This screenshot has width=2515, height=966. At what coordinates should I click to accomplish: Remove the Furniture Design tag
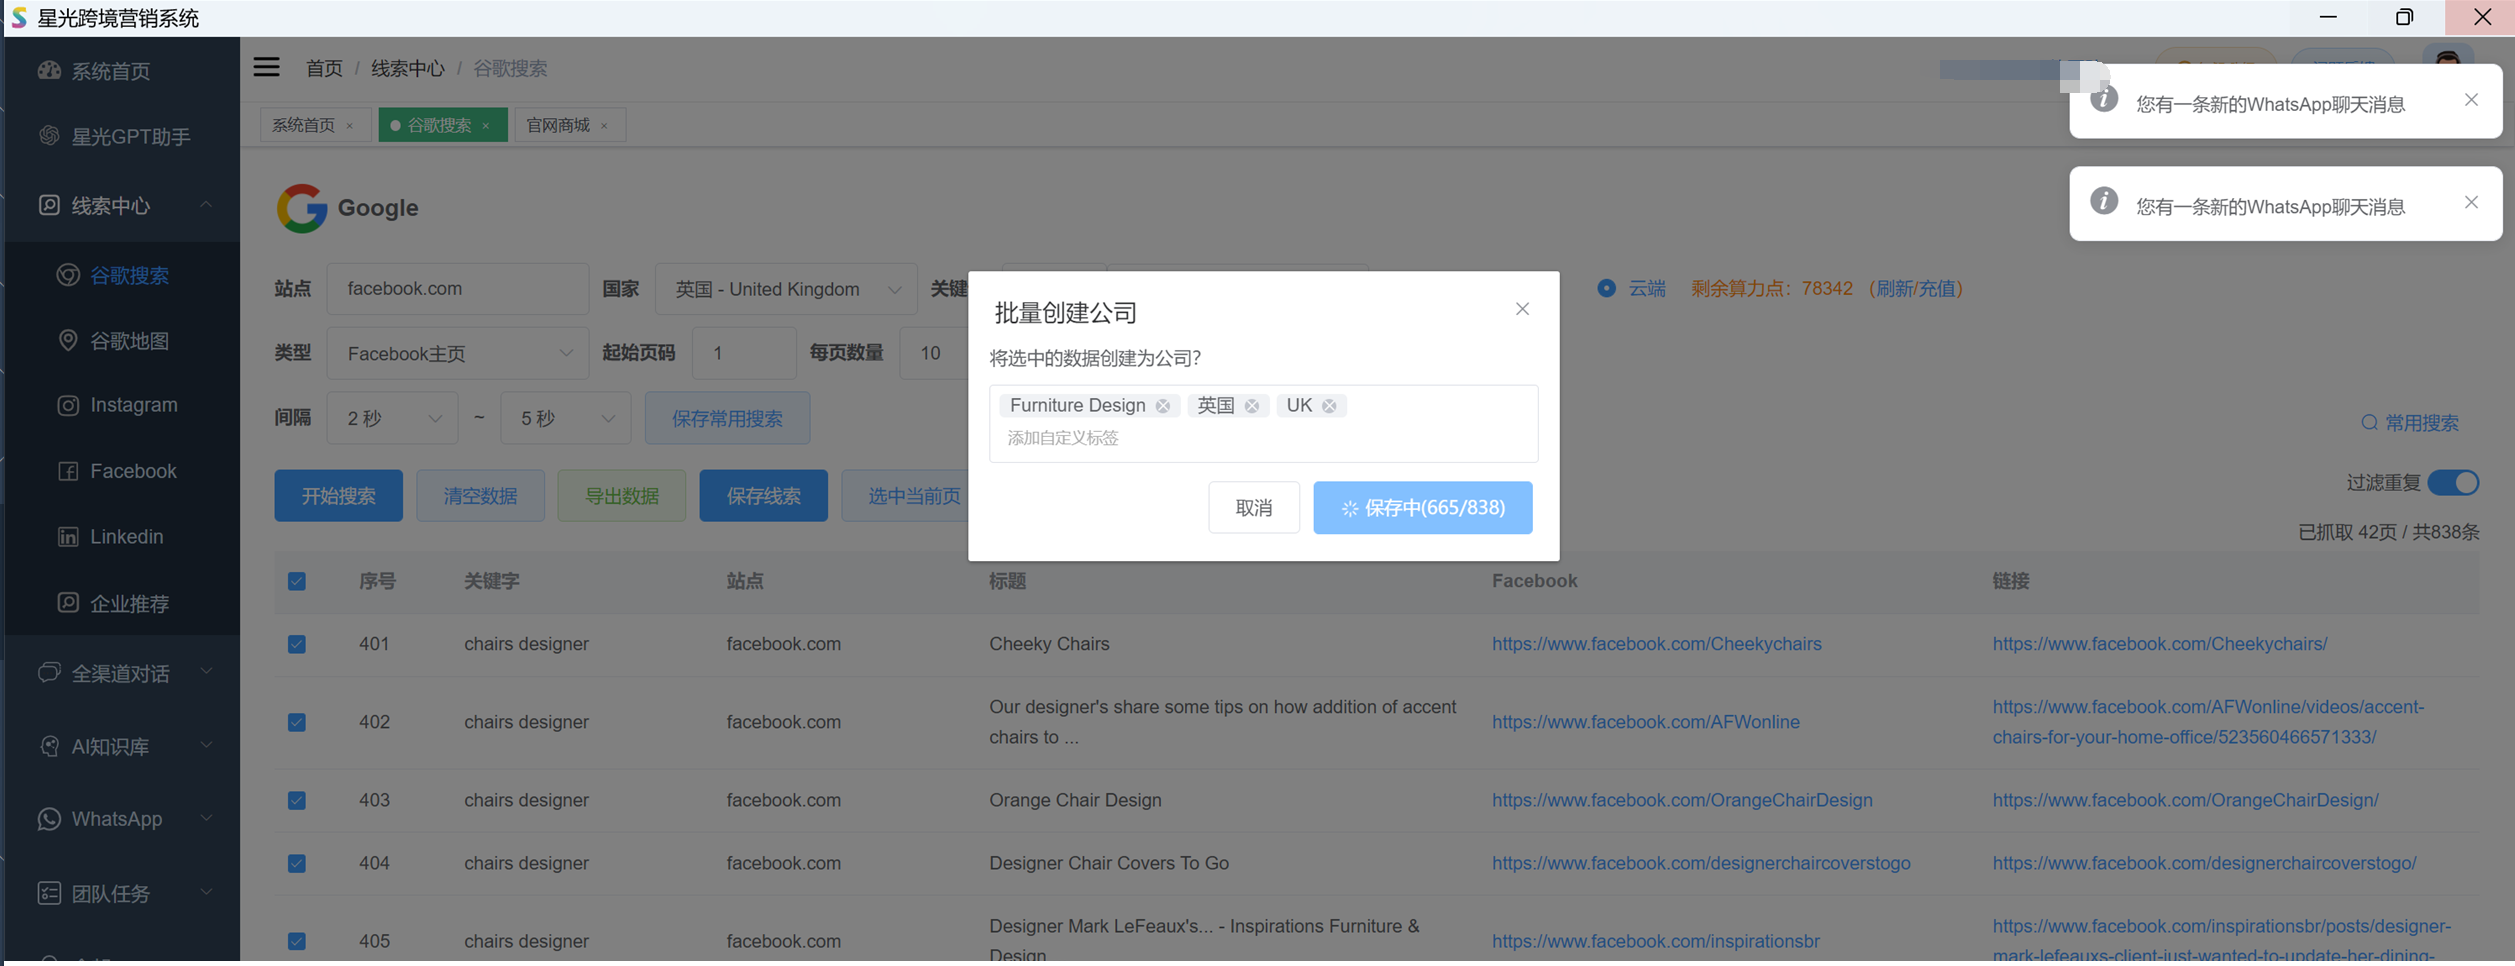pyautogui.click(x=1163, y=406)
